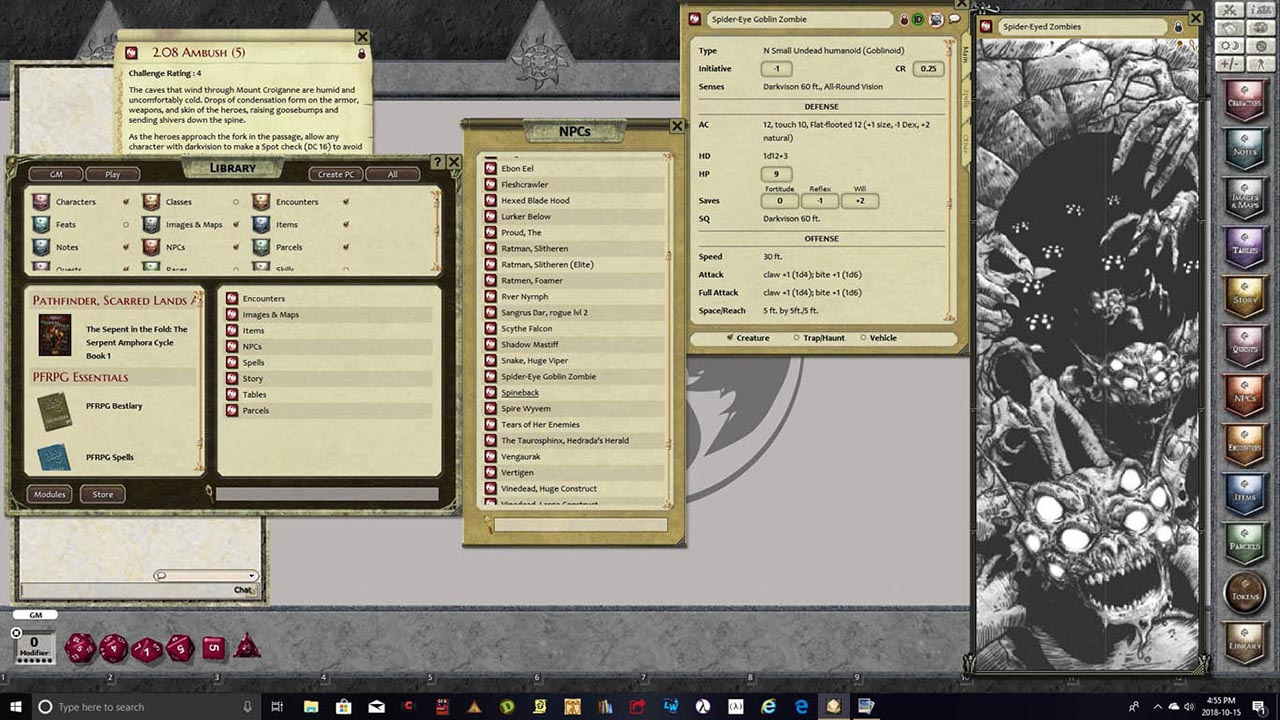
Task: Click the Library help question mark icon
Action: tap(437, 162)
